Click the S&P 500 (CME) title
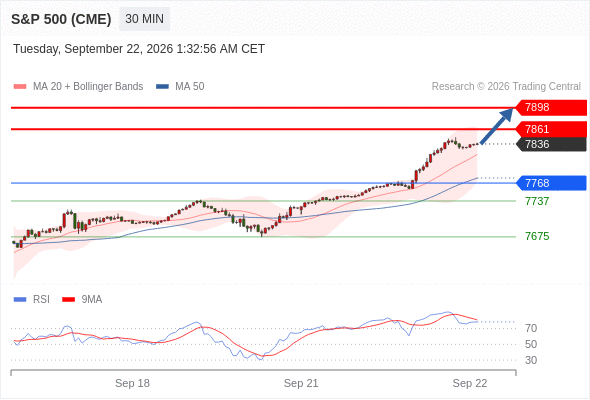Viewport: 590px width, 400px height. (61, 19)
